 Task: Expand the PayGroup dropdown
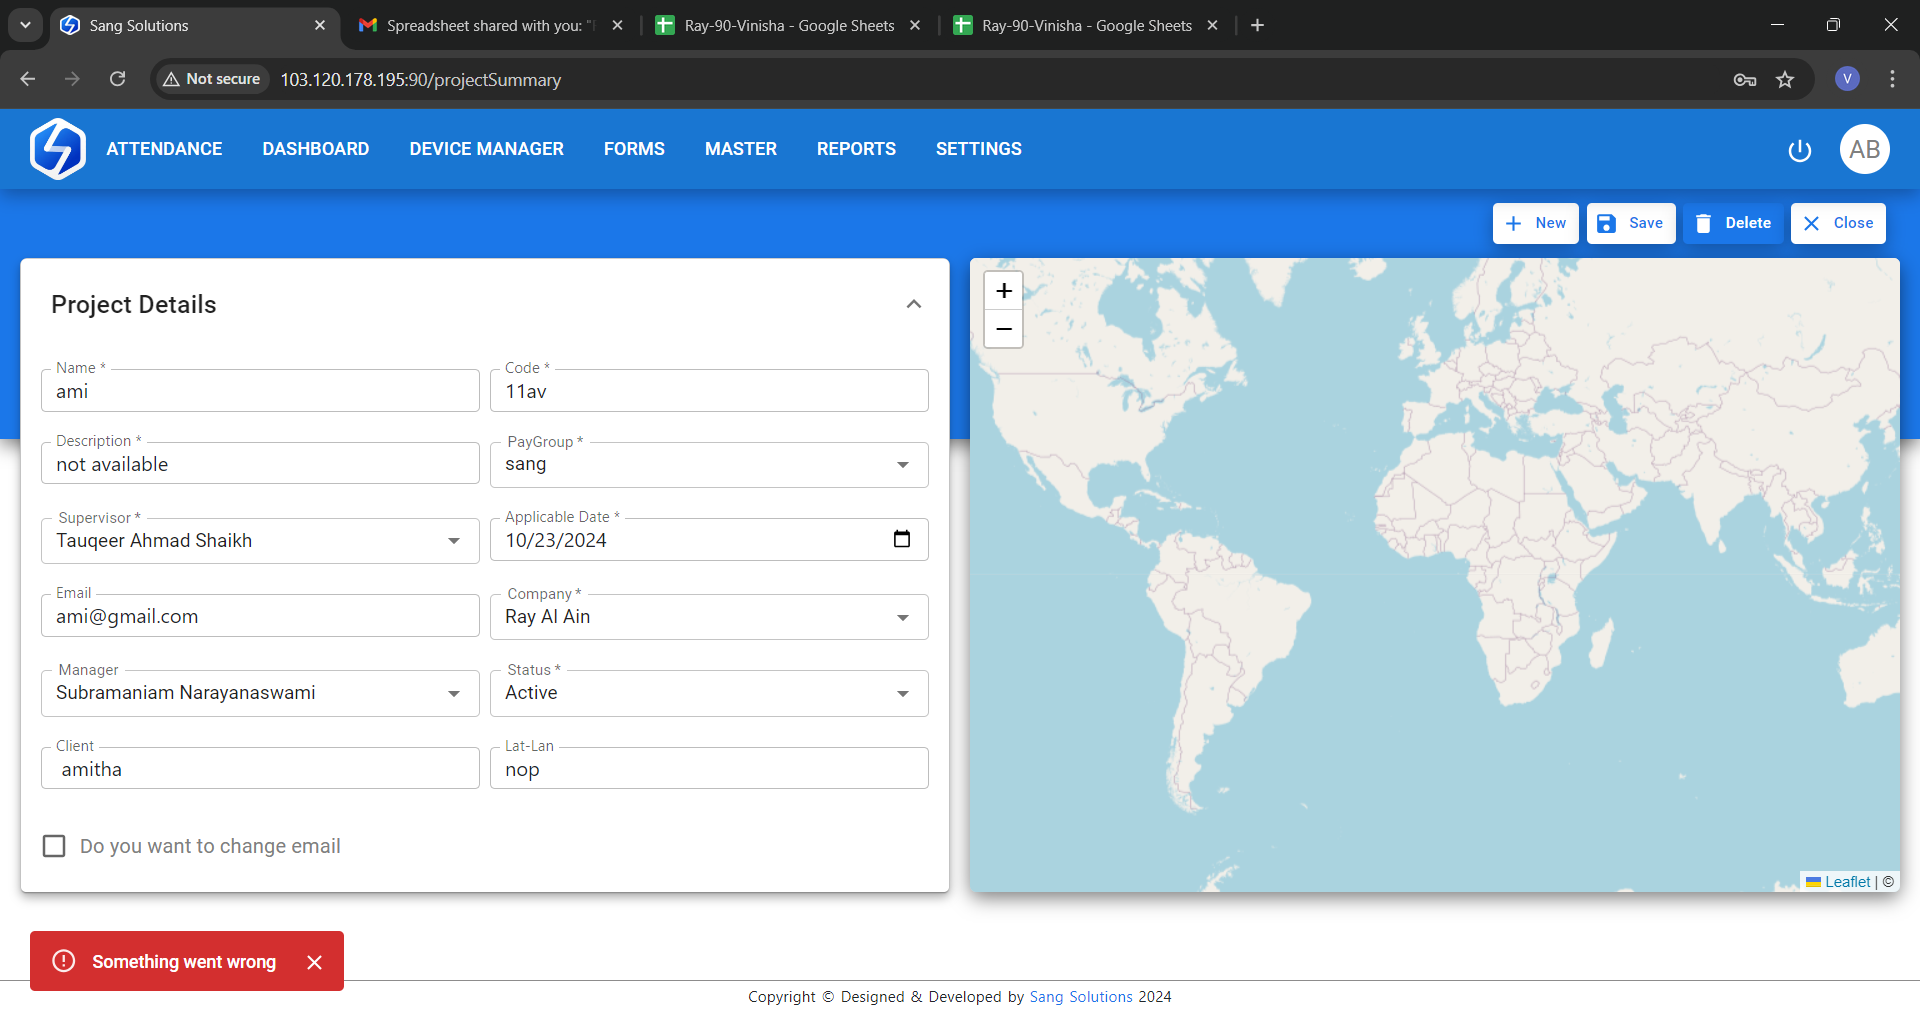point(902,465)
